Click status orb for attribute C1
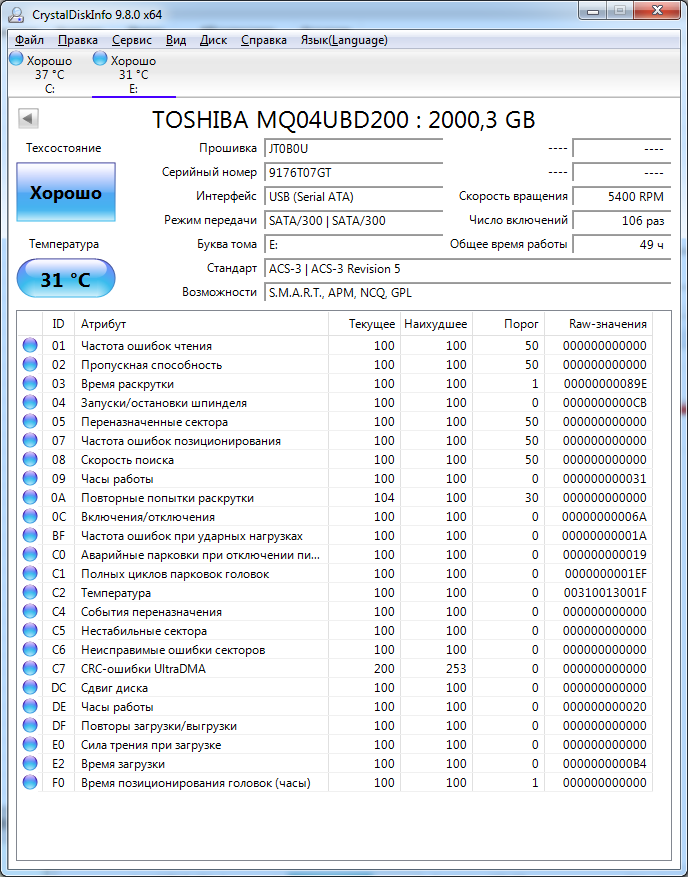This screenshot has width=688, height=877. coord(30,573)
